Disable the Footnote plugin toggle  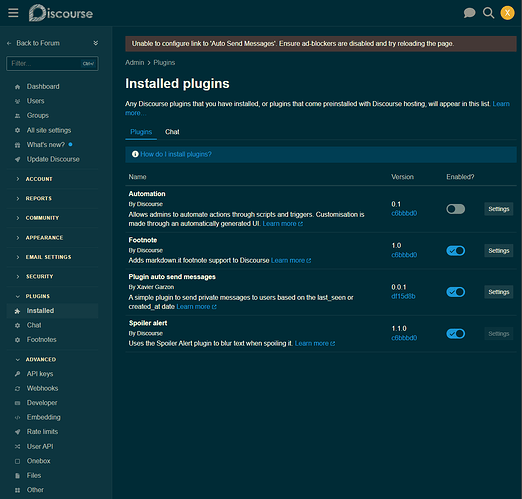click(455, 251)
